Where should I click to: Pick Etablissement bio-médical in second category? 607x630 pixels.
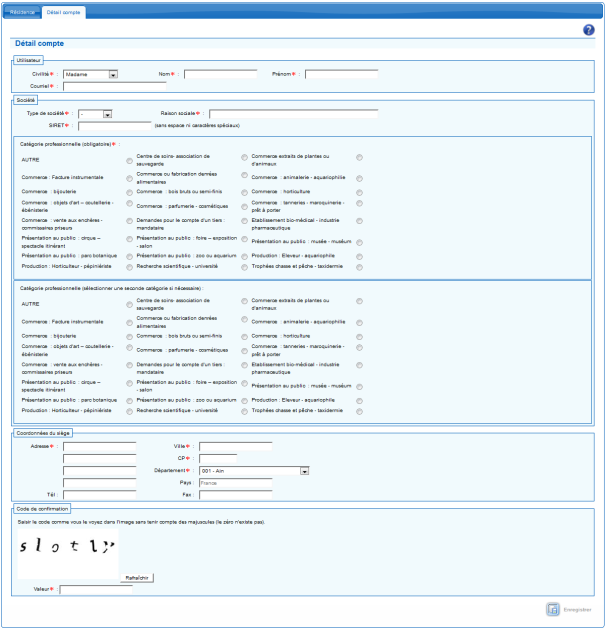click(x=360, y=365)
